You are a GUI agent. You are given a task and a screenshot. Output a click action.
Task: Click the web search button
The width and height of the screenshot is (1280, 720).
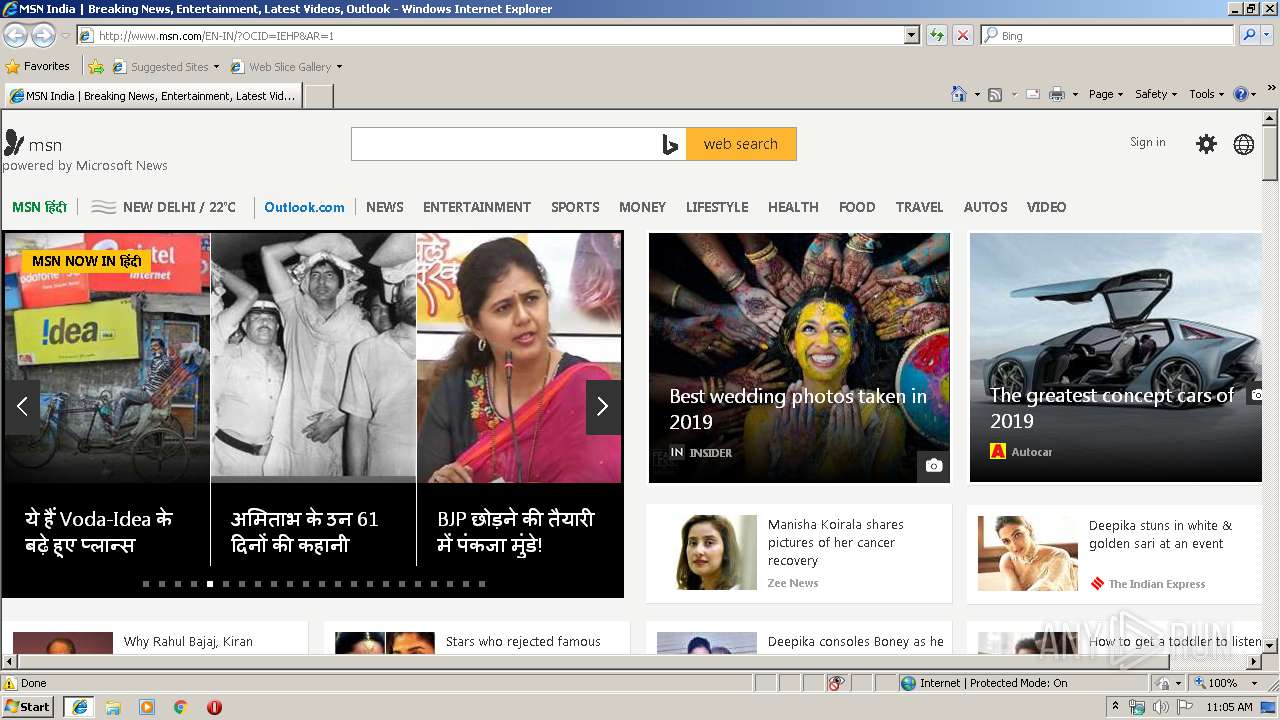[x=741, y=144]
